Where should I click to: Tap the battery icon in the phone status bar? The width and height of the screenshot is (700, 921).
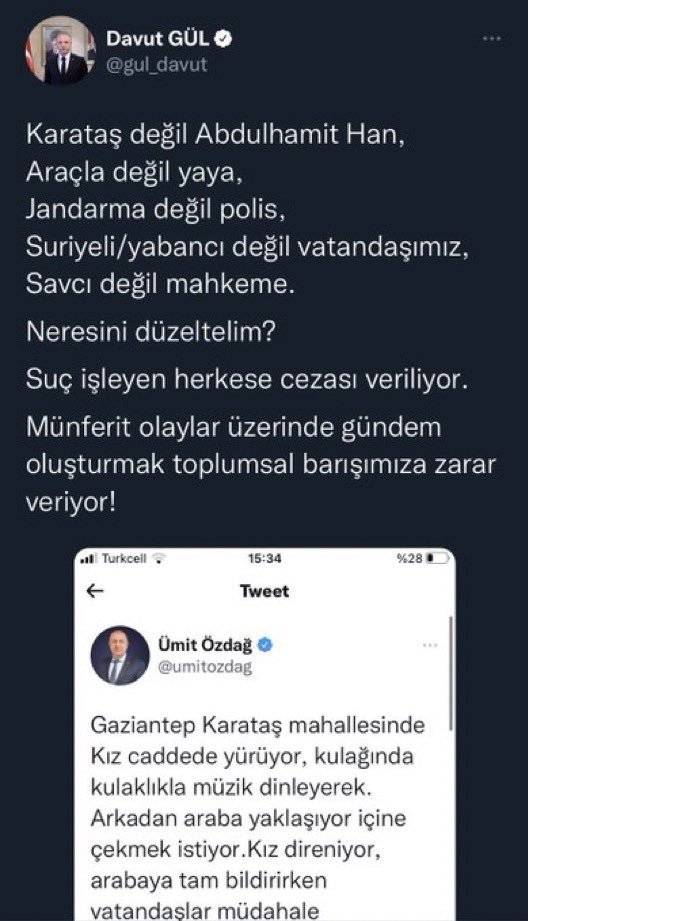(435, 558)
